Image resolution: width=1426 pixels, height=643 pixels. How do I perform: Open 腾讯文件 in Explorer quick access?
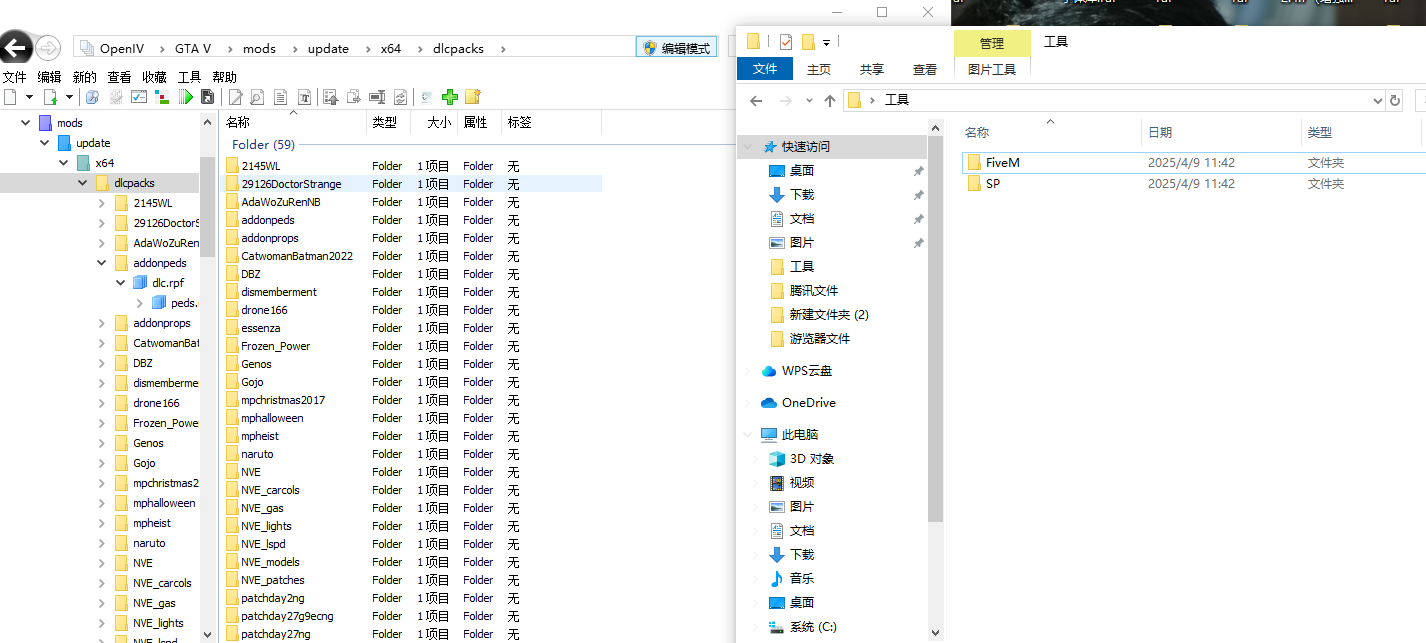(x=813, y=291)
